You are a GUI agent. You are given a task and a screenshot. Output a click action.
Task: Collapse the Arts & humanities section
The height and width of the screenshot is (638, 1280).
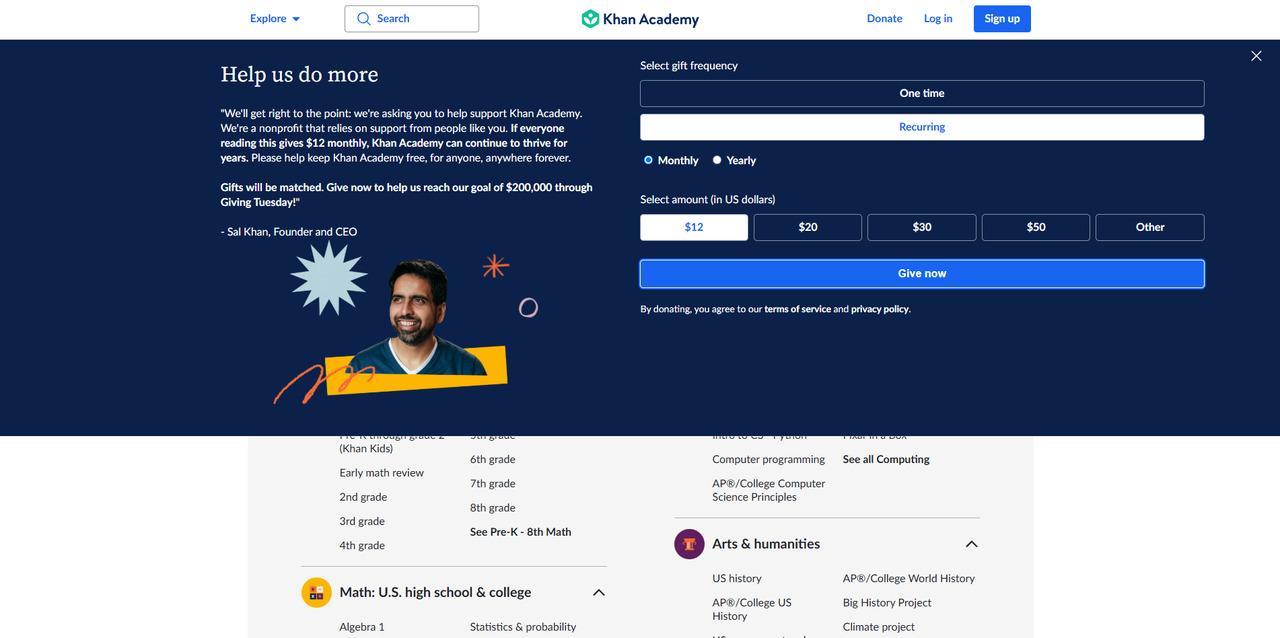pyautogui.click(x=971, y=544)
